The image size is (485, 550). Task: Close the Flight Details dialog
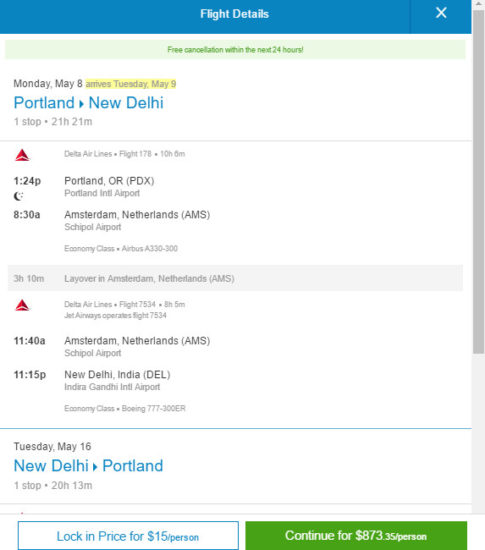point(441,13)
